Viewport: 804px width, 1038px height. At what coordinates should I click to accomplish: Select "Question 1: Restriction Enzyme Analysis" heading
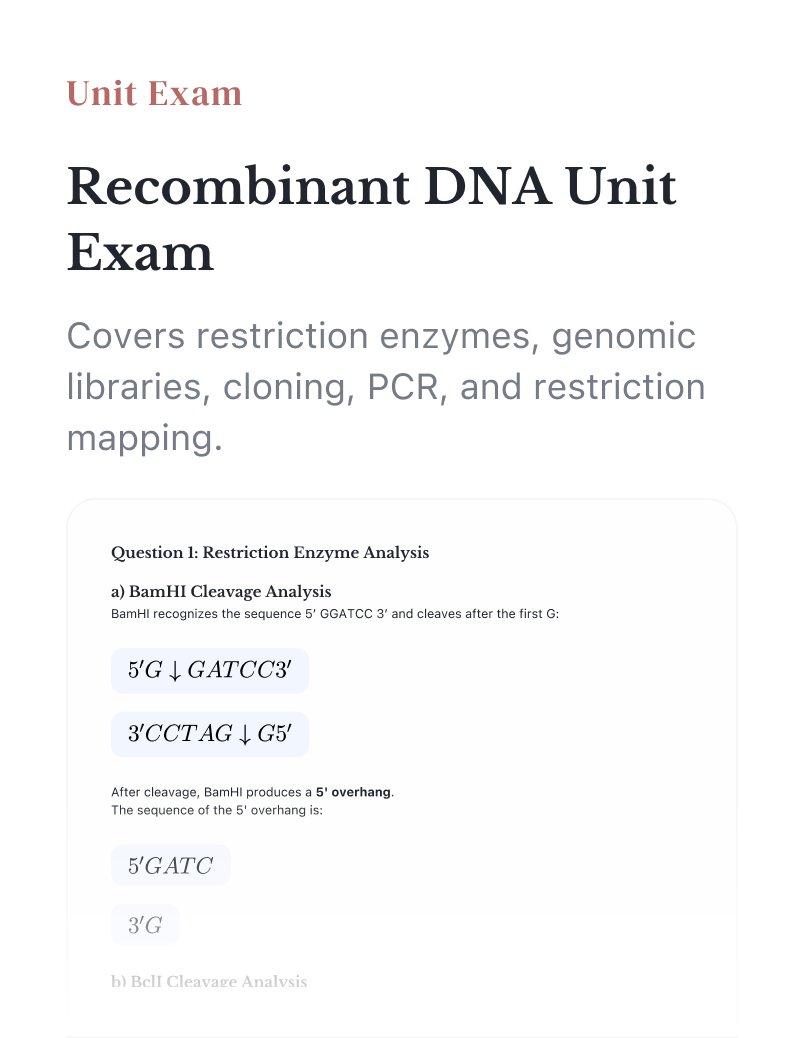point(270,553)
